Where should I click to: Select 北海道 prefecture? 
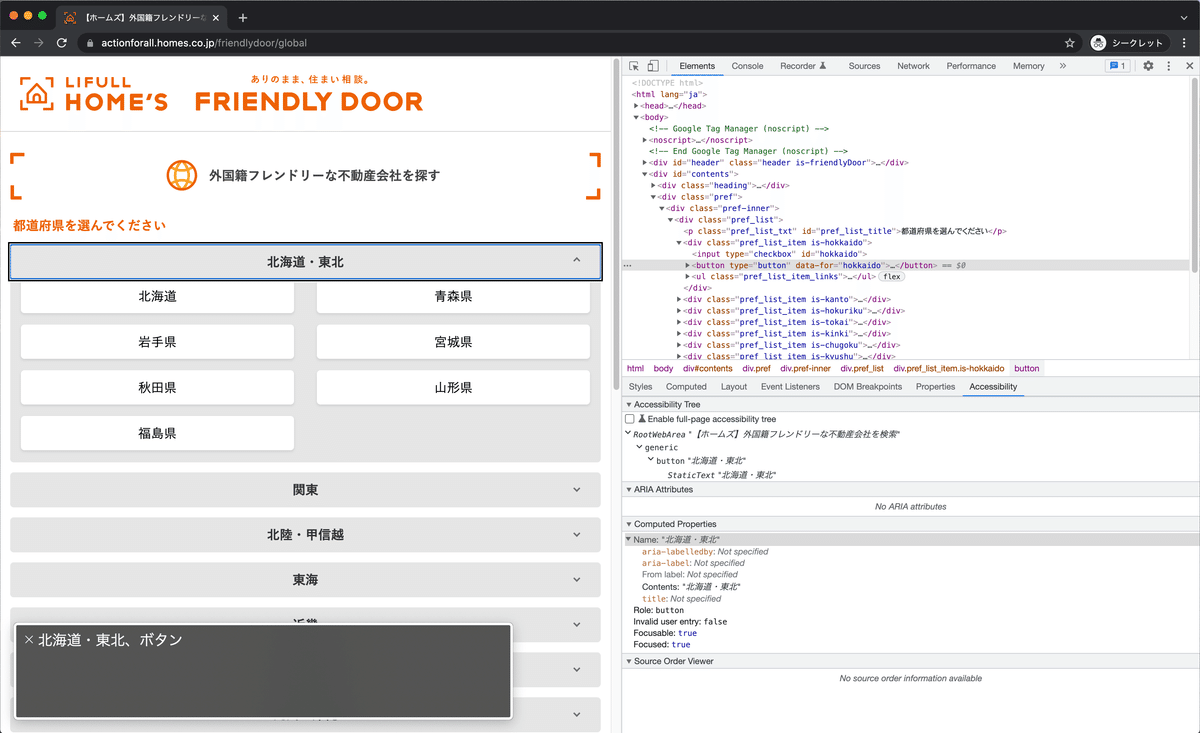coord(157,297)
